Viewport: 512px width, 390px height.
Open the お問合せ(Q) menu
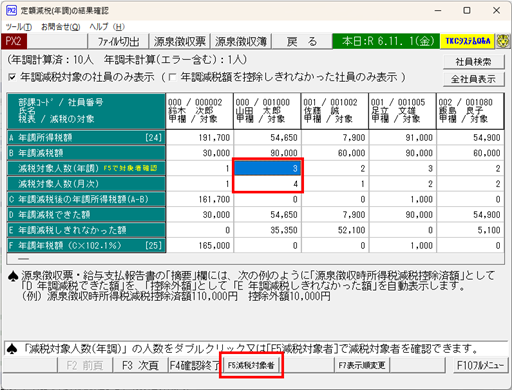click(x=60, y=27)
